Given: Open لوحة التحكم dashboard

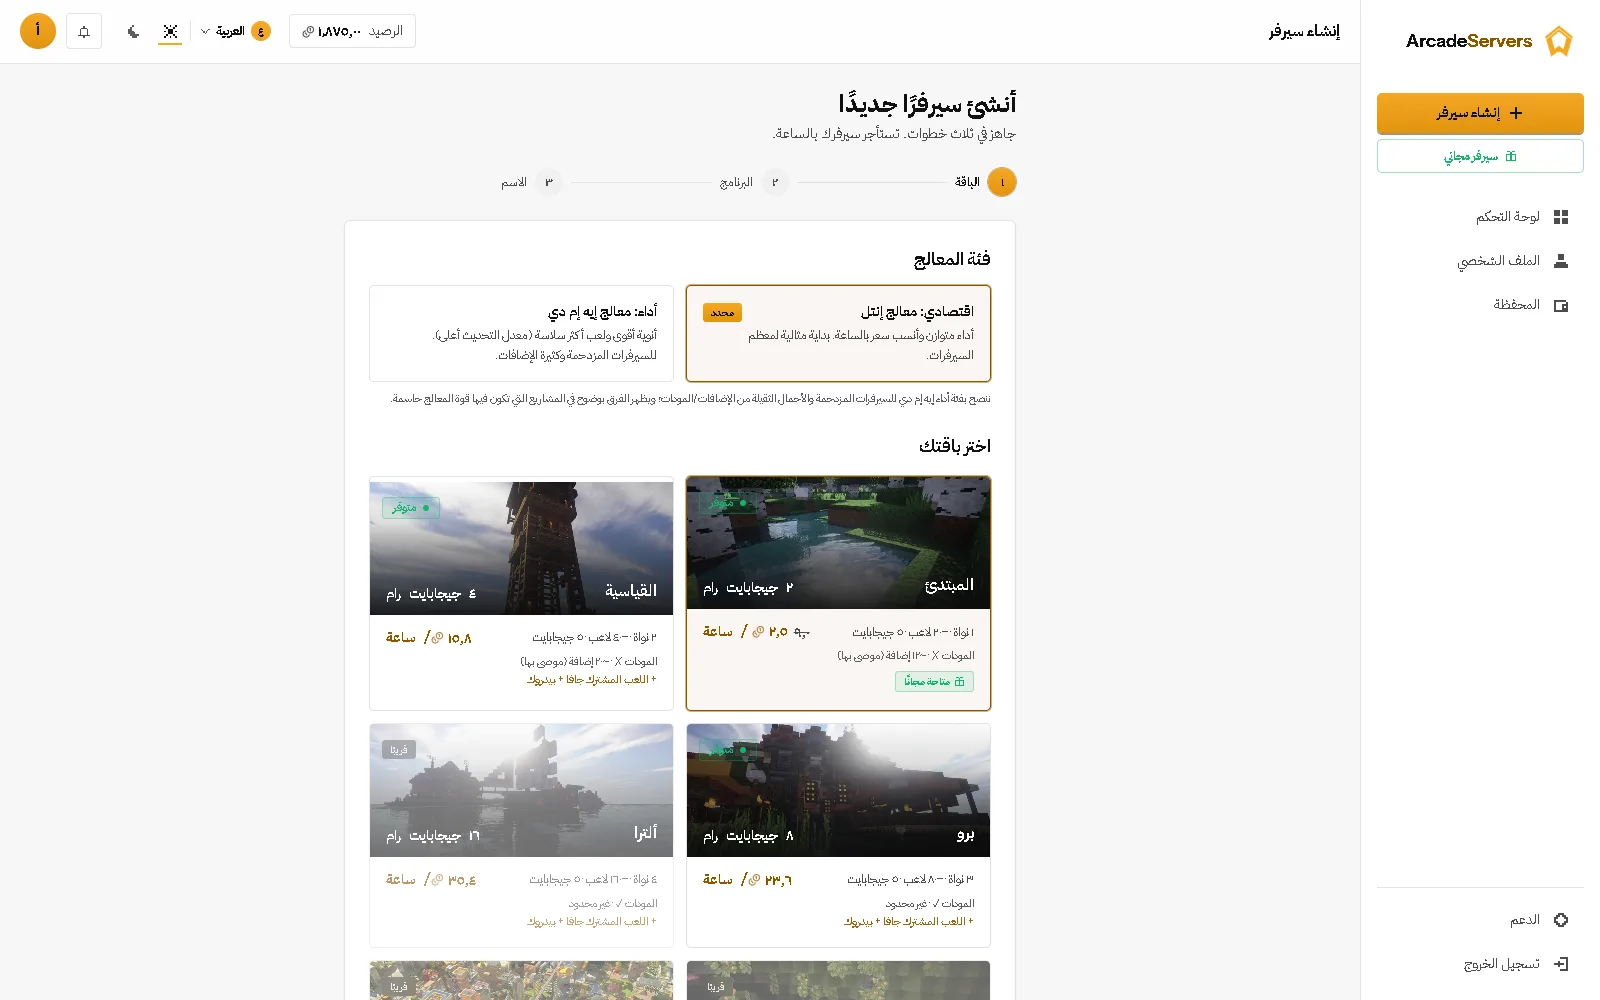Looking at the screenshot, I should pos(1480,217).
